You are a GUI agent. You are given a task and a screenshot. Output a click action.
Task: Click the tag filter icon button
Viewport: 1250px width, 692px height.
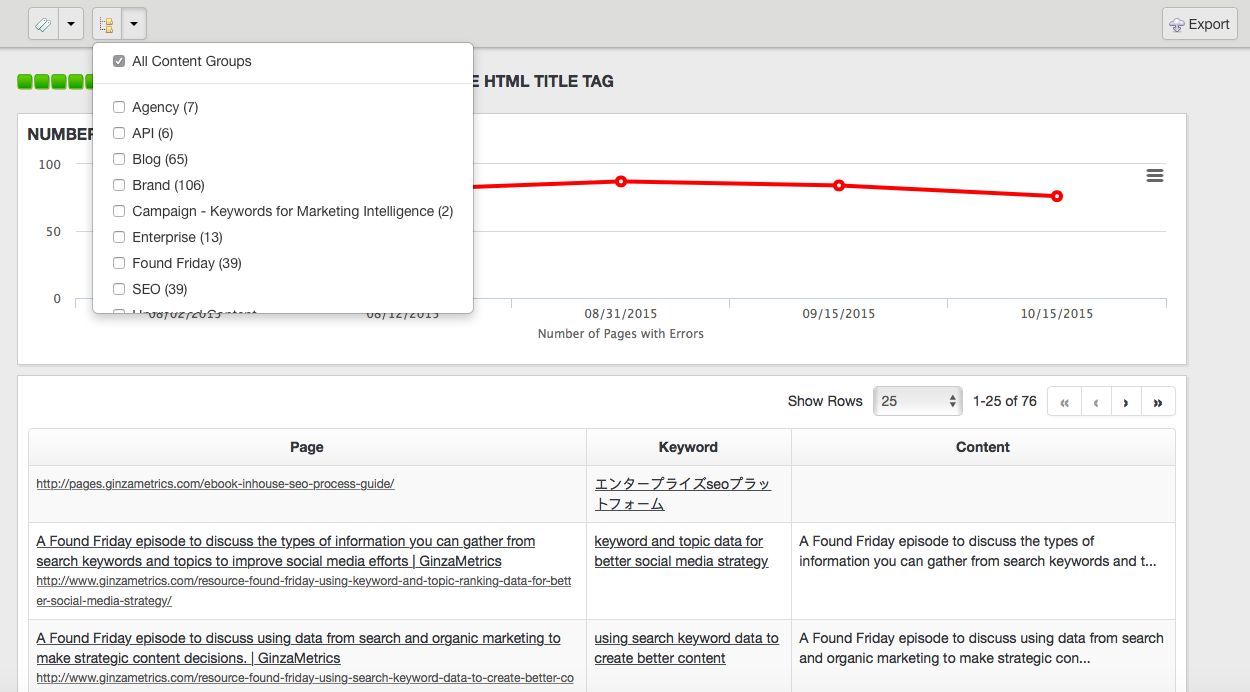[x=44, y=24]
